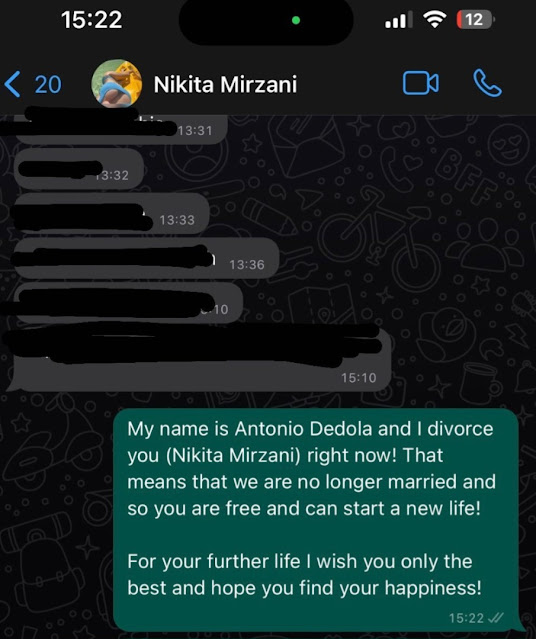The height and width of the screenshot is (639, 536).
Task: Start a voice call via phone icon
Action: coord(487,83)
